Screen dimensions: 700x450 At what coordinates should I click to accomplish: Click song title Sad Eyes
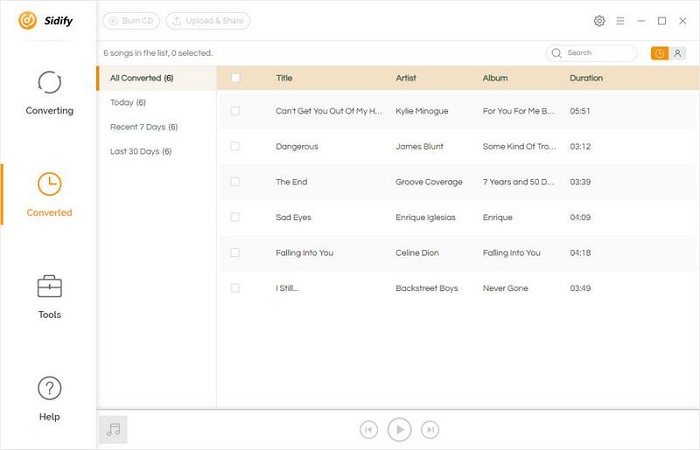pyautogui.click(x=293, y=217)
